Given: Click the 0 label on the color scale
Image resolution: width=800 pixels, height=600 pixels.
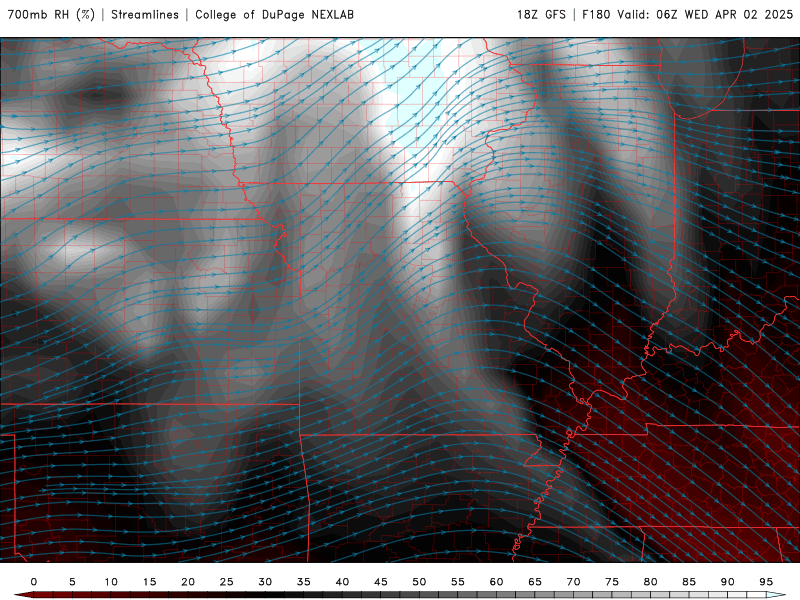Looking at the screenshot, I should pyautogui.click(x=34, y=582).
